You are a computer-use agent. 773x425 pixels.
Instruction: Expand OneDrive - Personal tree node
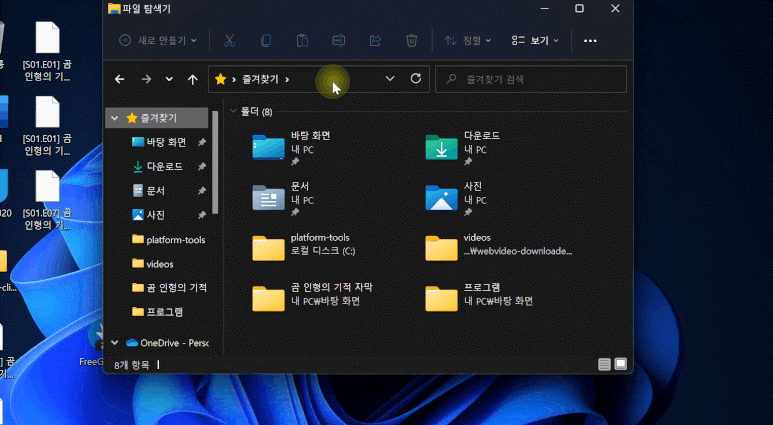coord(115,343)
